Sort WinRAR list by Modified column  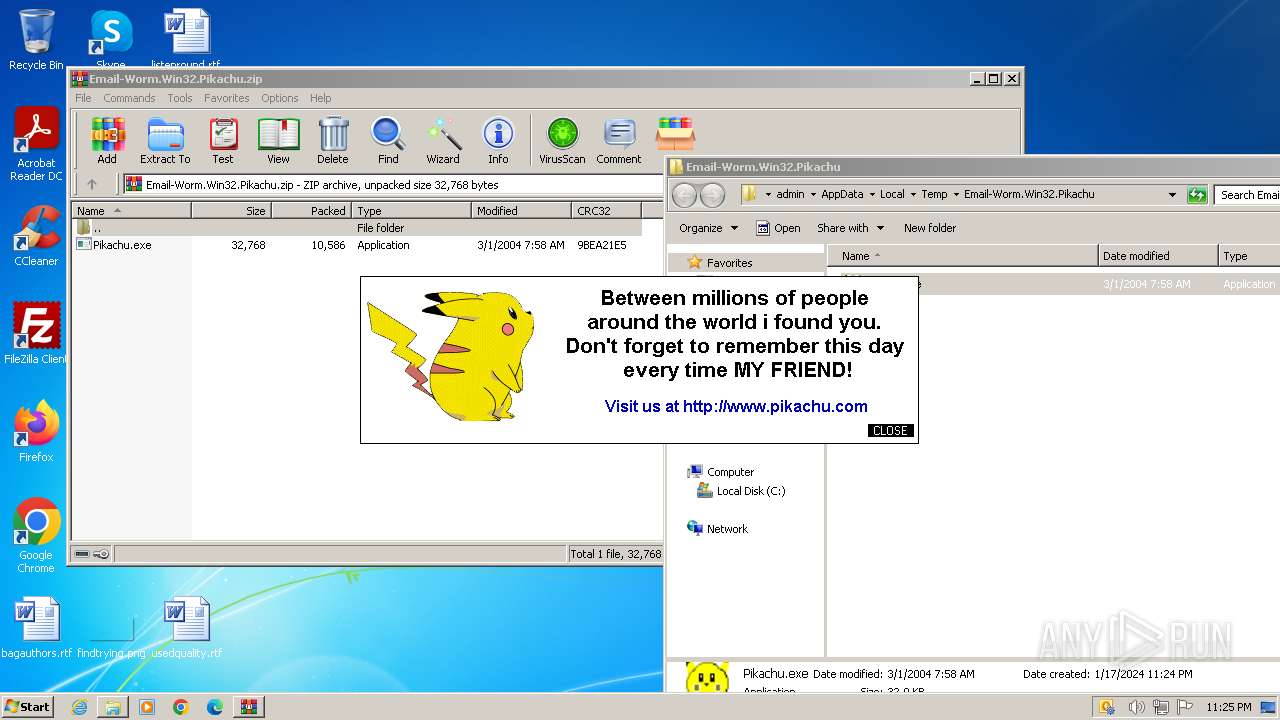[521, 211]
